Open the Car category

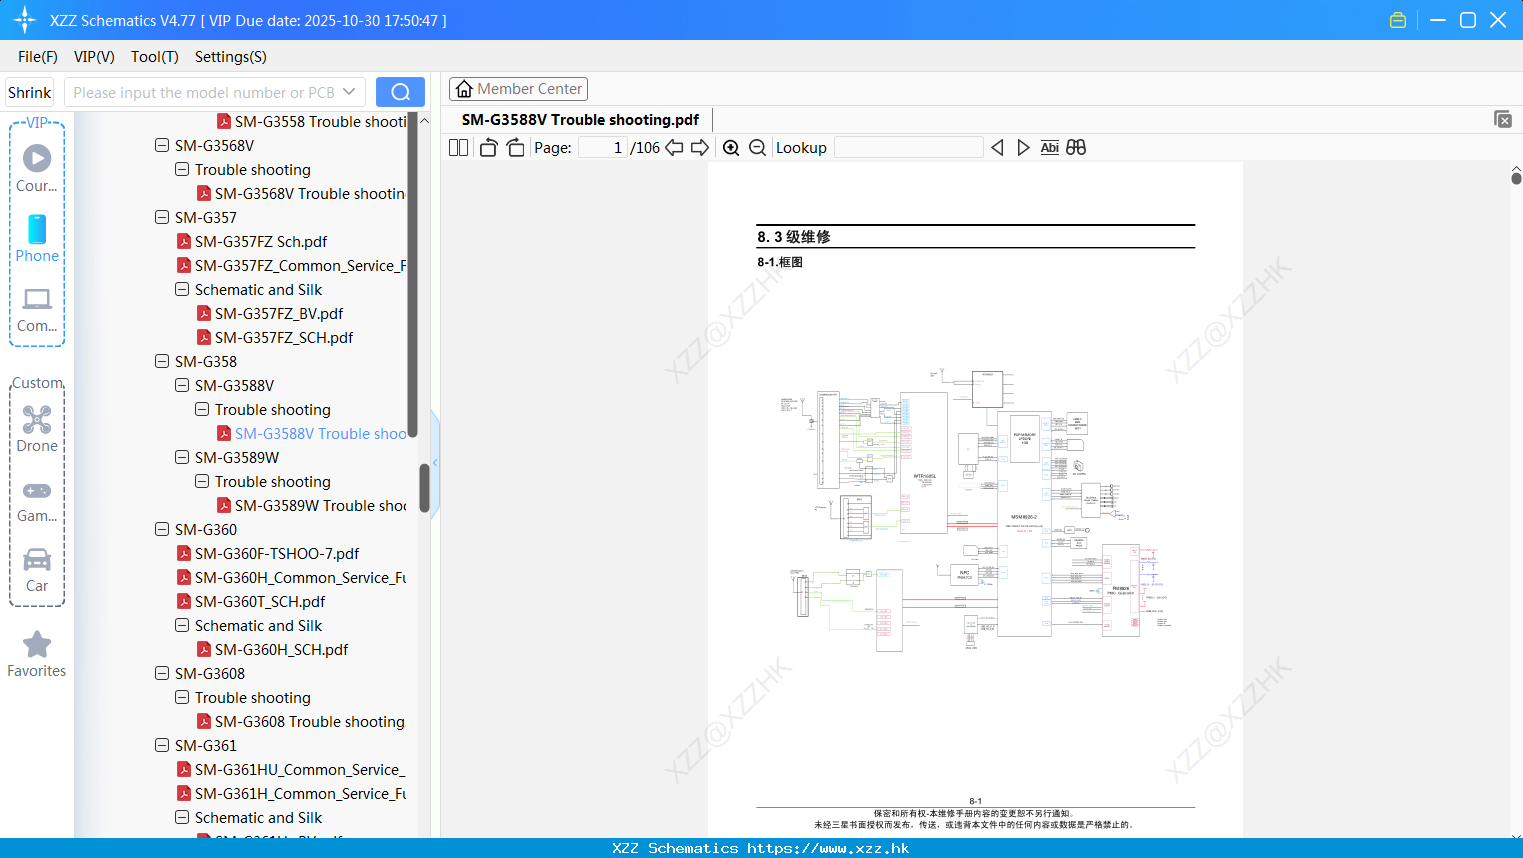[x=37, y=570]
